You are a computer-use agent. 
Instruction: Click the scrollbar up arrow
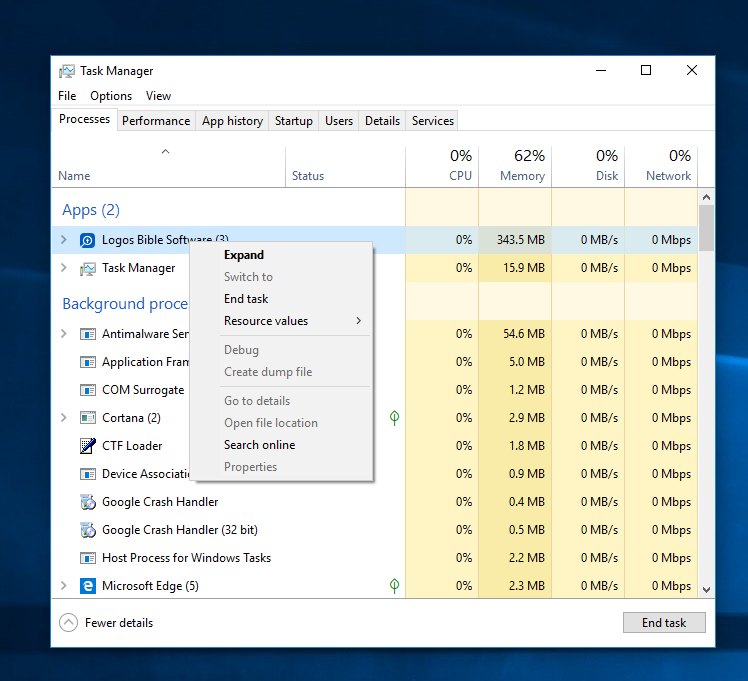click(x=706, y=197)
